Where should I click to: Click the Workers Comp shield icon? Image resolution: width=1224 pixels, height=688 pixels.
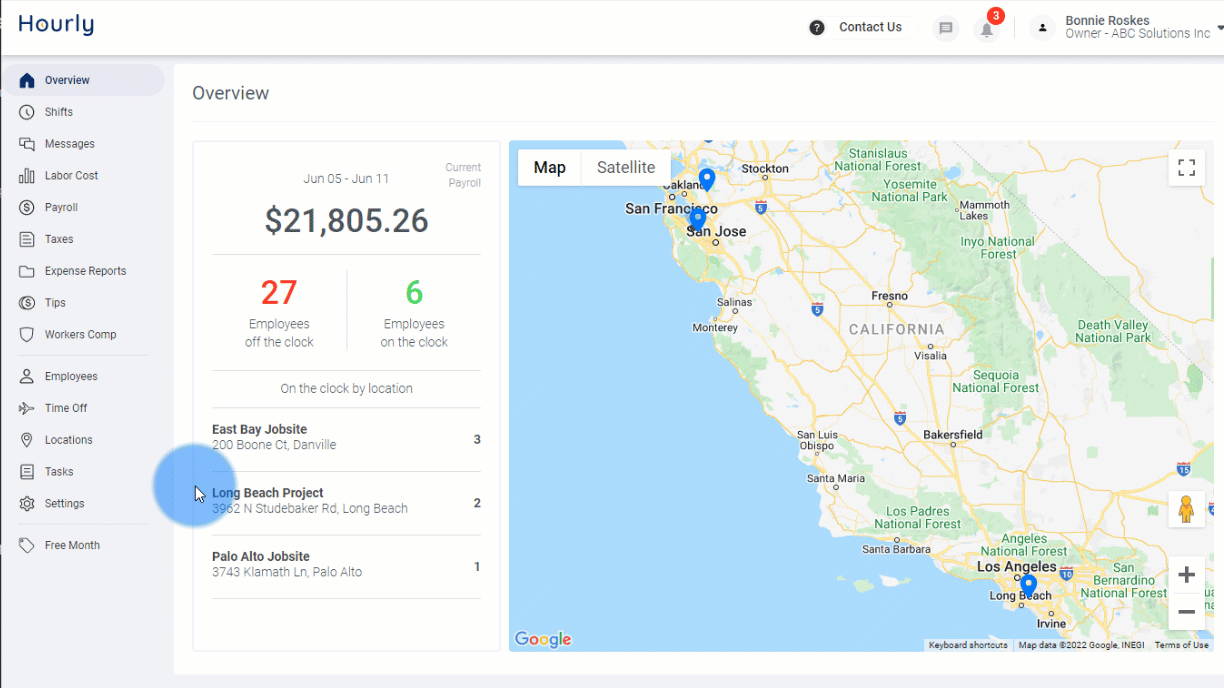click(x=27, y=334)
